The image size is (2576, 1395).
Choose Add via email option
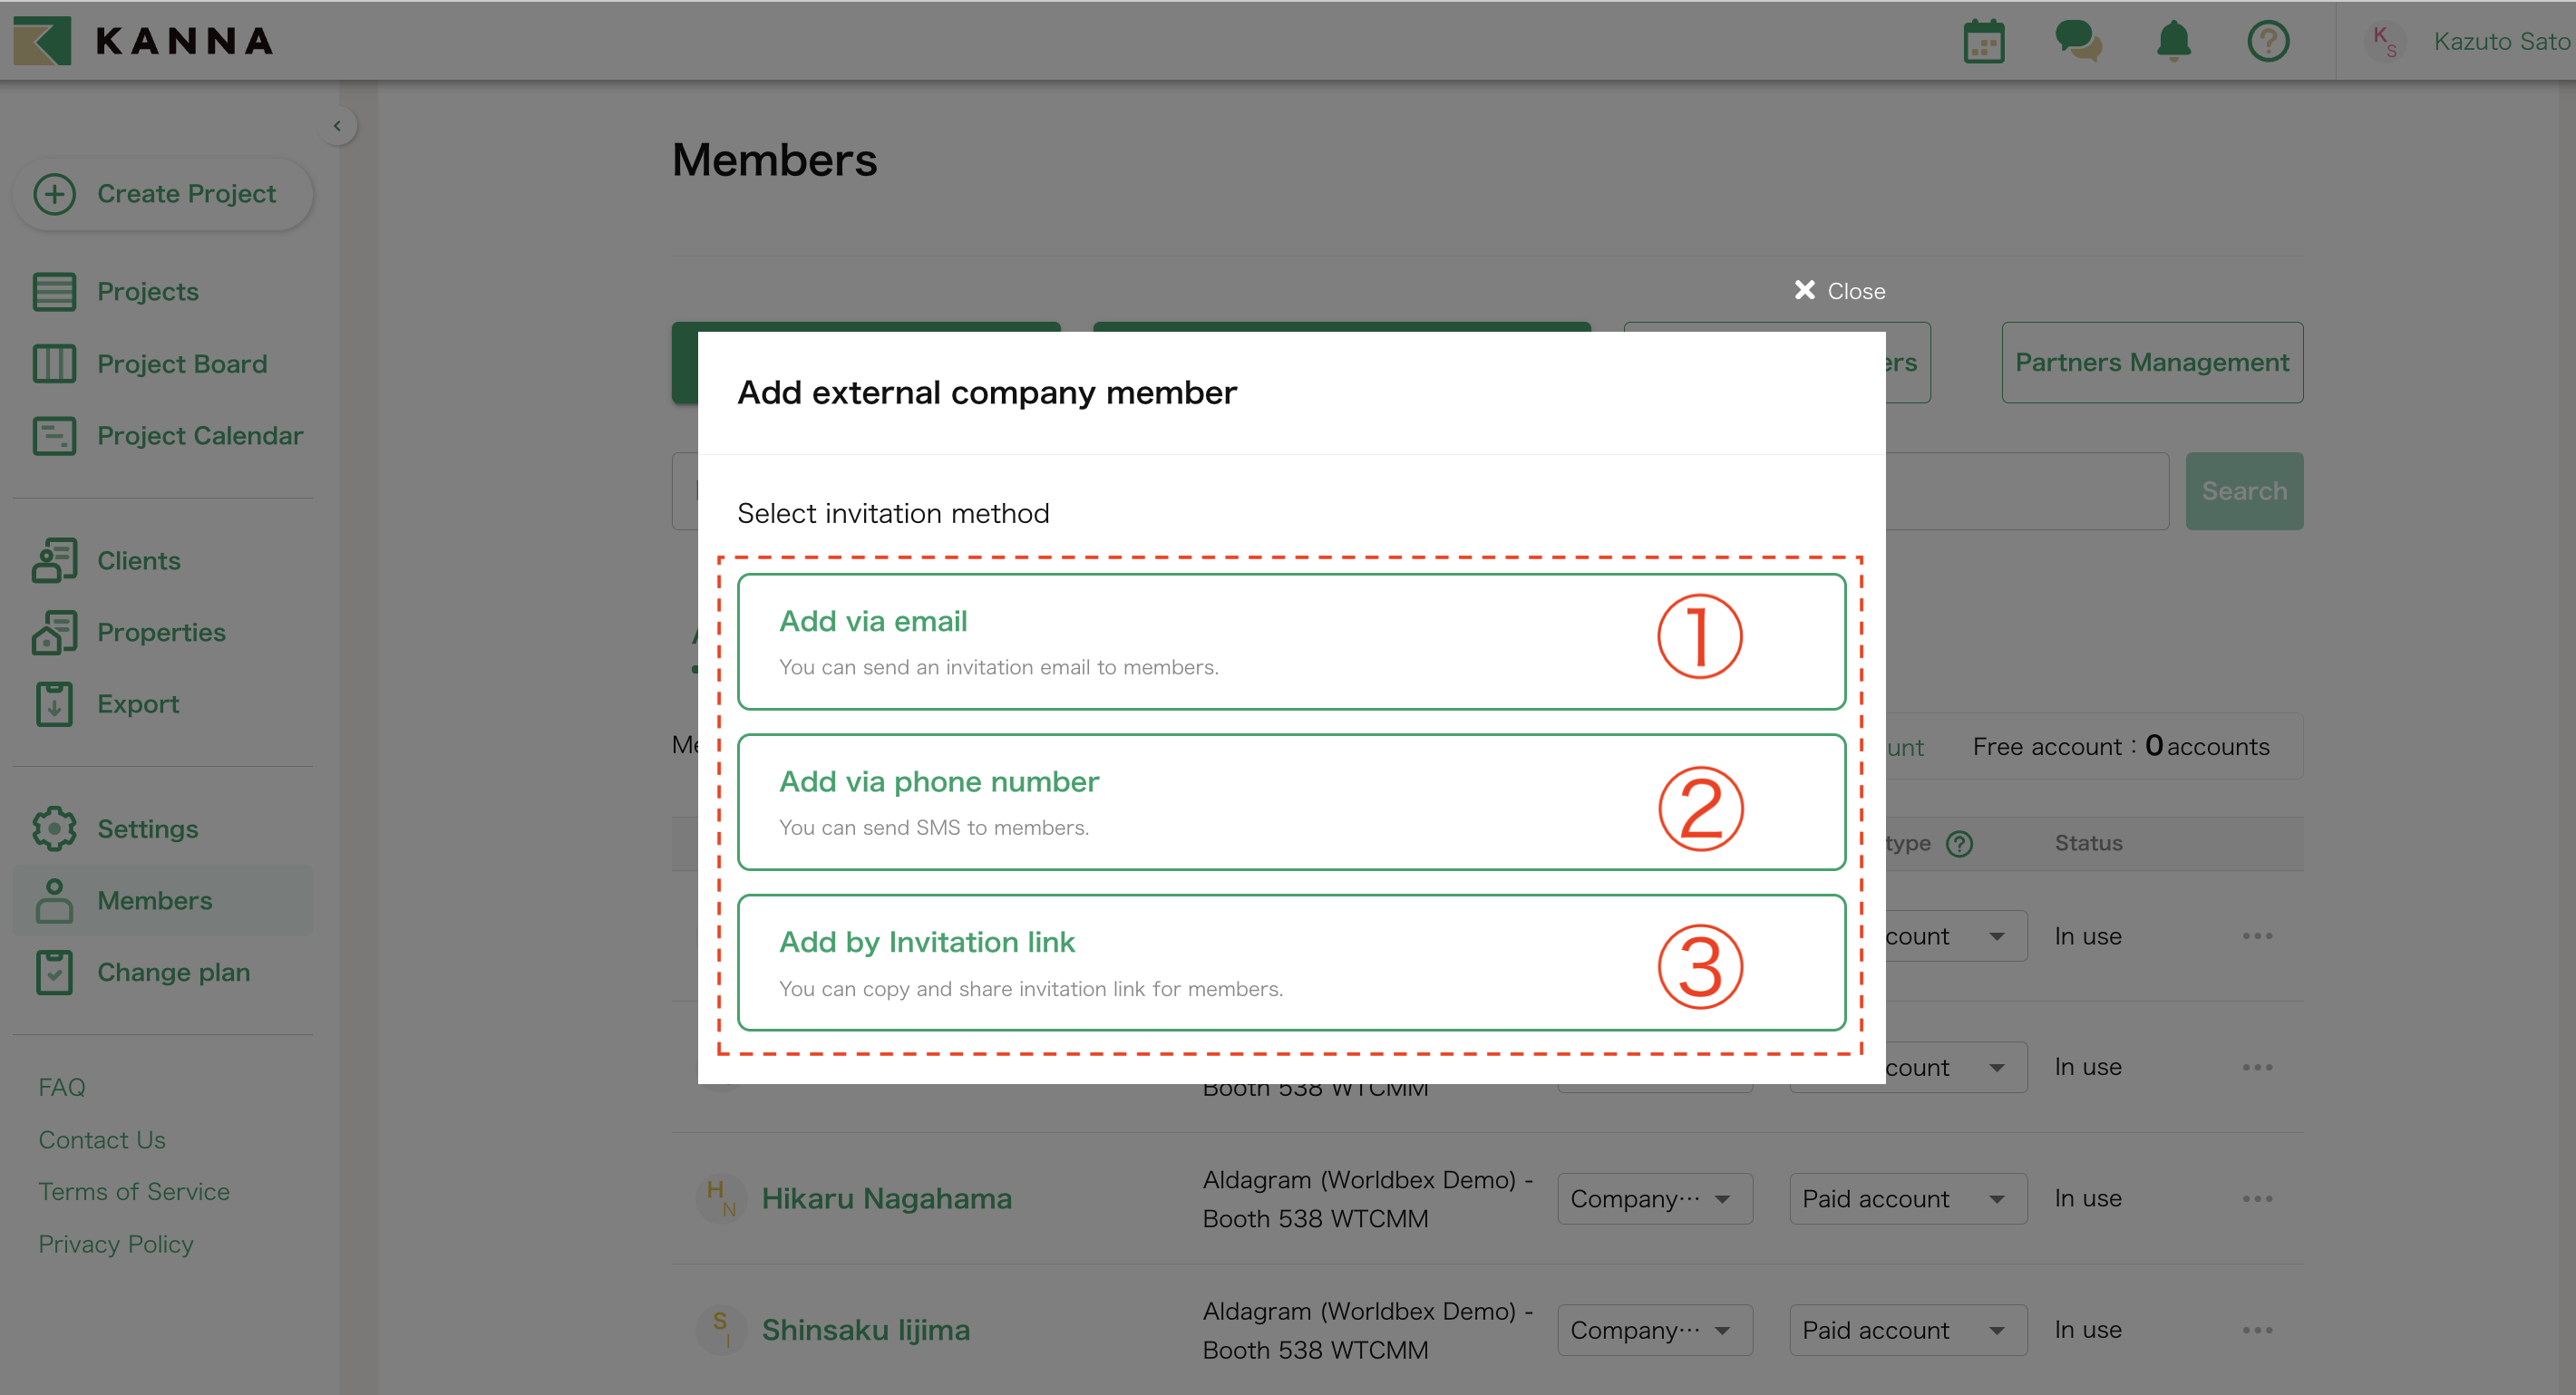coord(1290,641)
